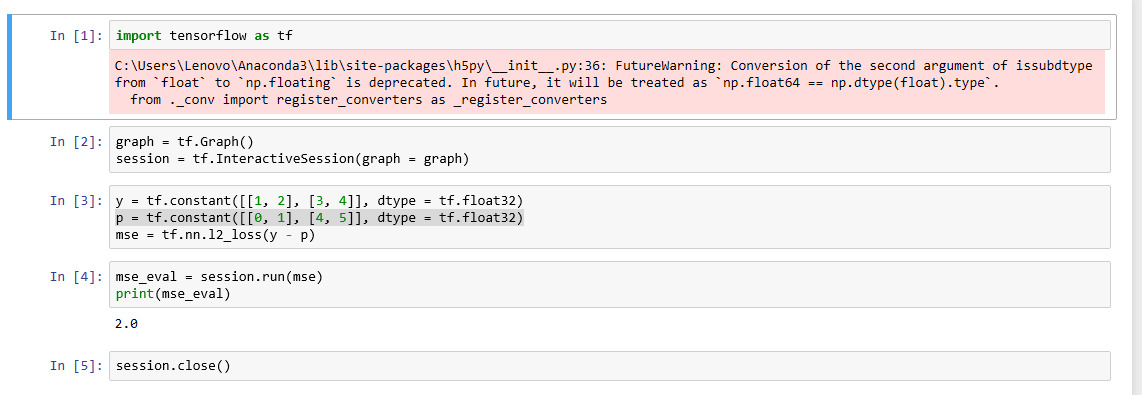Click the highlighted p = tf.constant line
Viewport: 1142px width, 395px height.
tap(319, 218)
